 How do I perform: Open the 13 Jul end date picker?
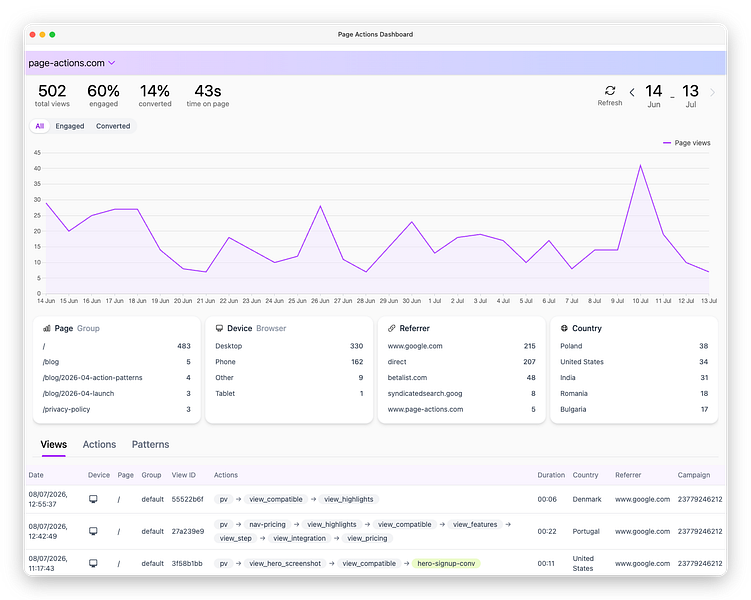691,95
